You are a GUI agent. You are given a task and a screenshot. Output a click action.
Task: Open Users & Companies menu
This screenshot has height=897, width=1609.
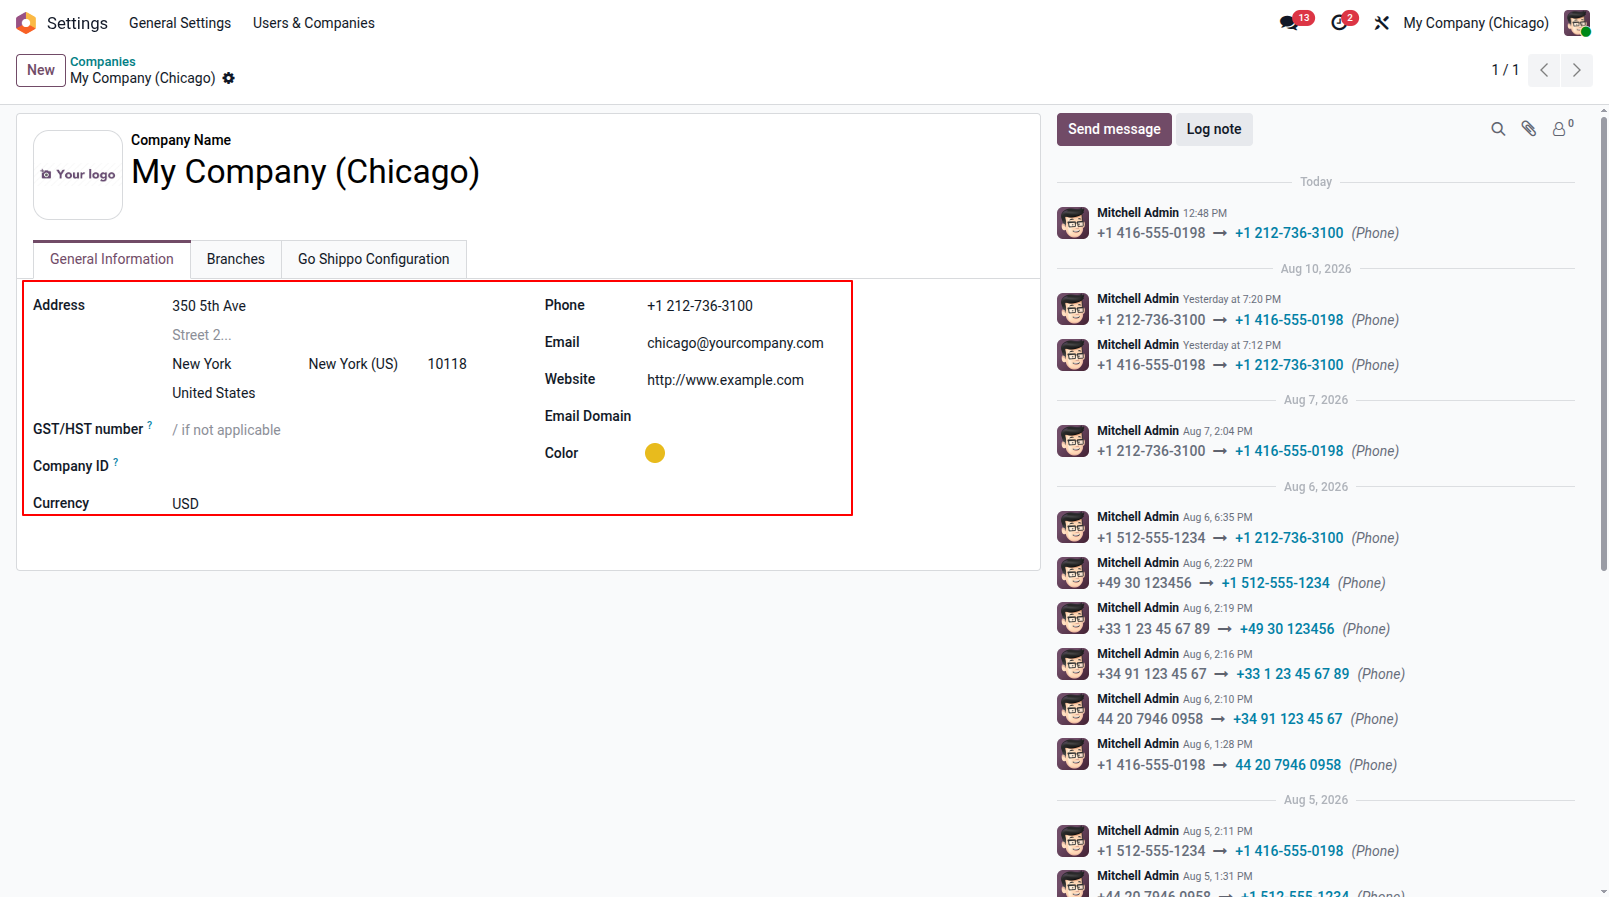coord(314,23)
